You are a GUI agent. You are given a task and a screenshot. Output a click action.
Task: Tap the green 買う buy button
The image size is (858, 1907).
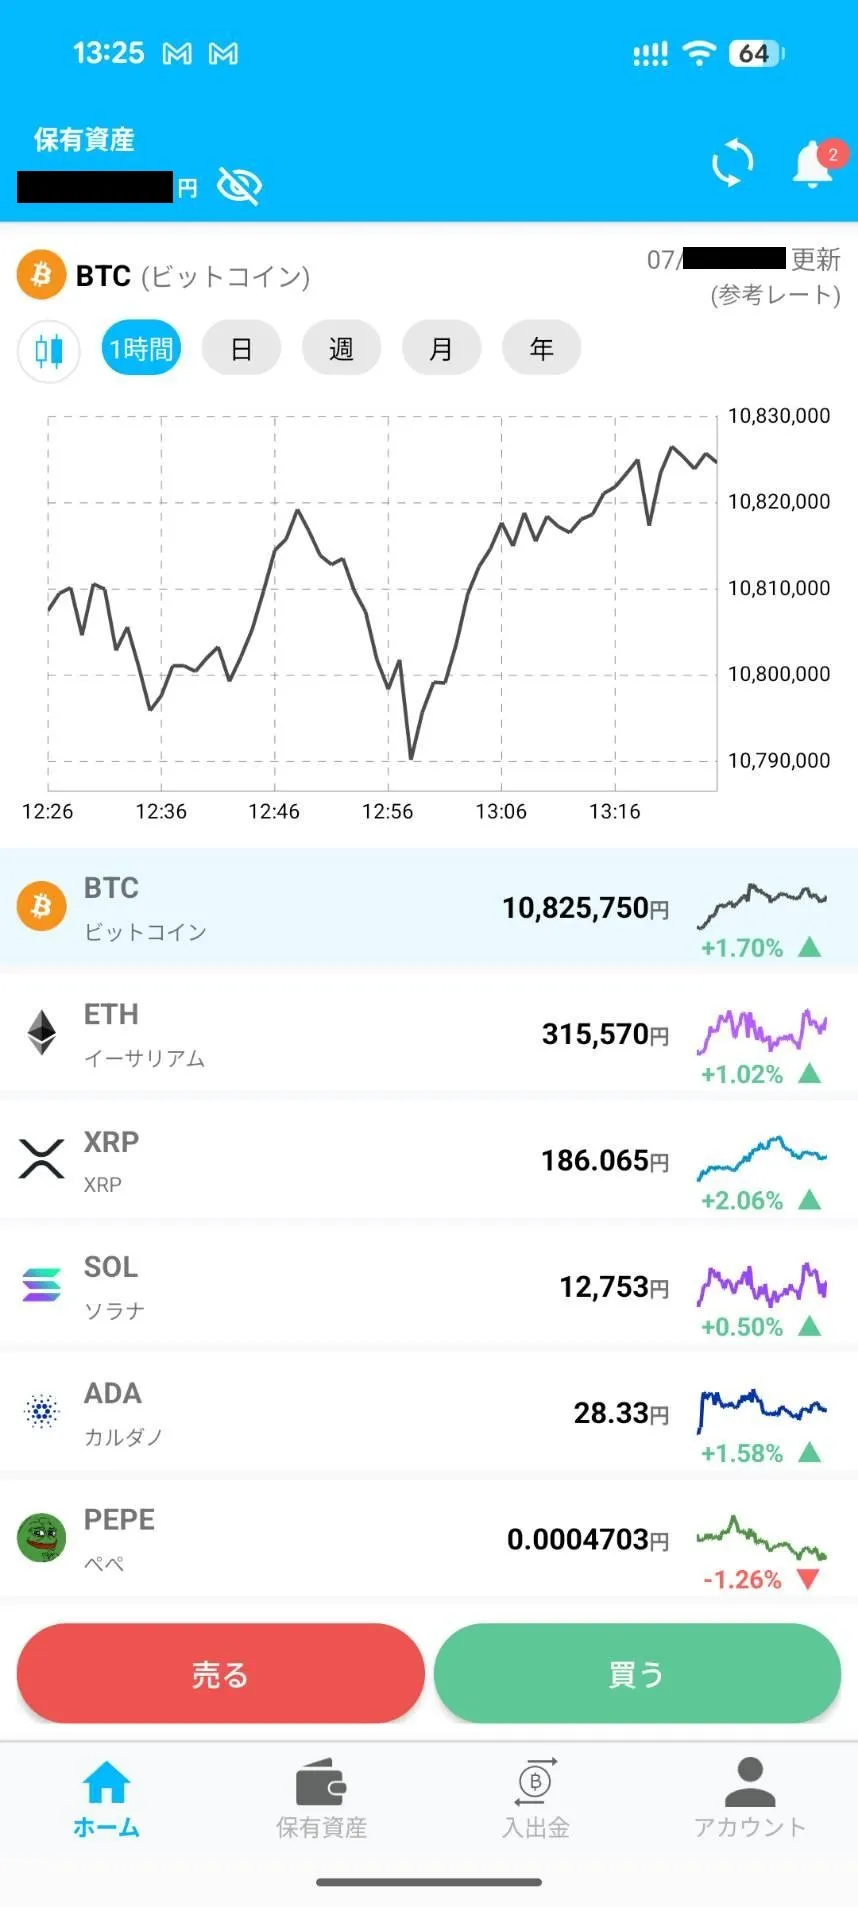tap(637, 1673)
